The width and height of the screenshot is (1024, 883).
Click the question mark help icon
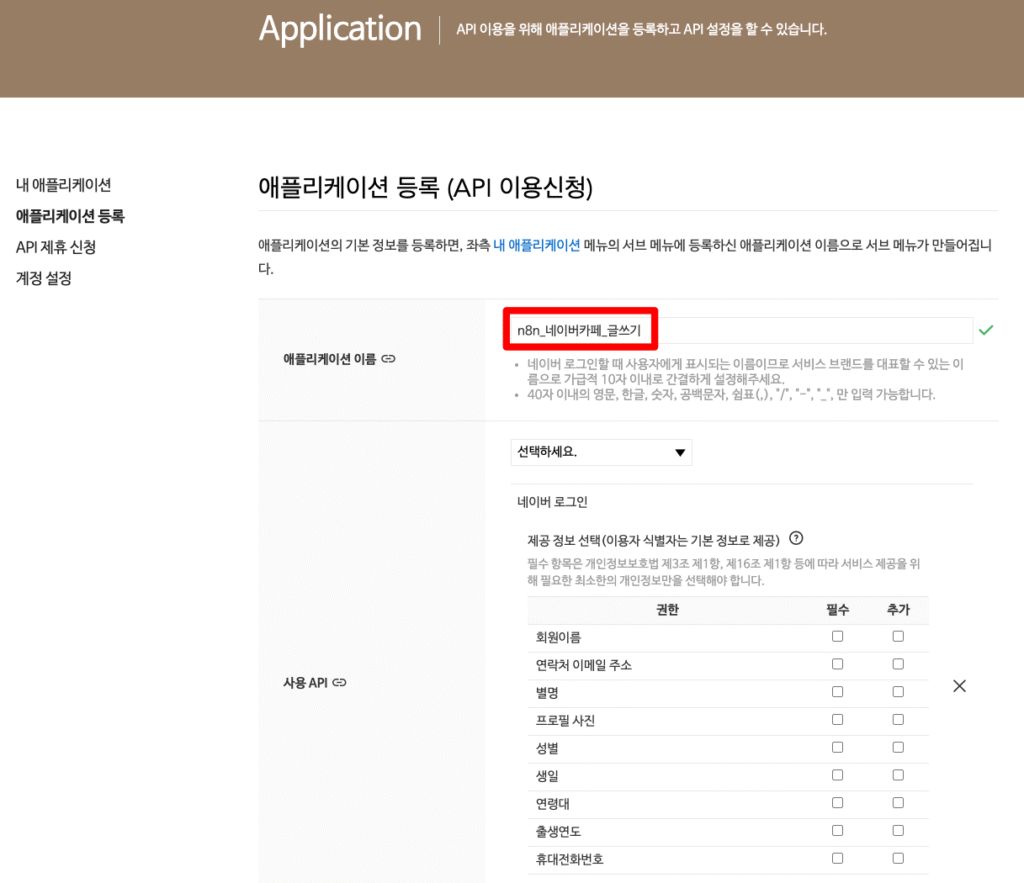(796, 538)
